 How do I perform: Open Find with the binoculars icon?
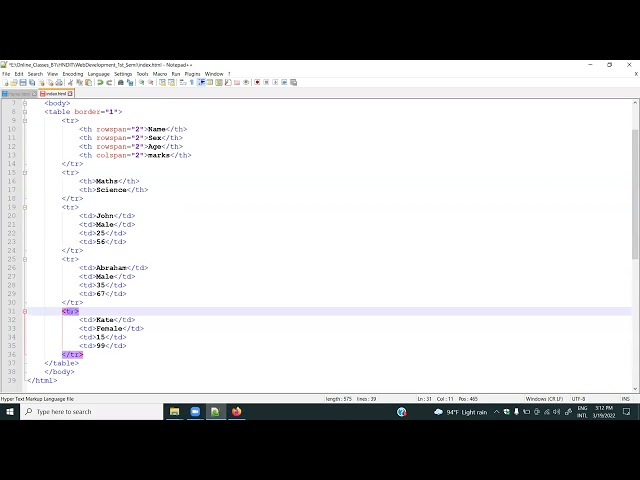click(x=120, y=82)
